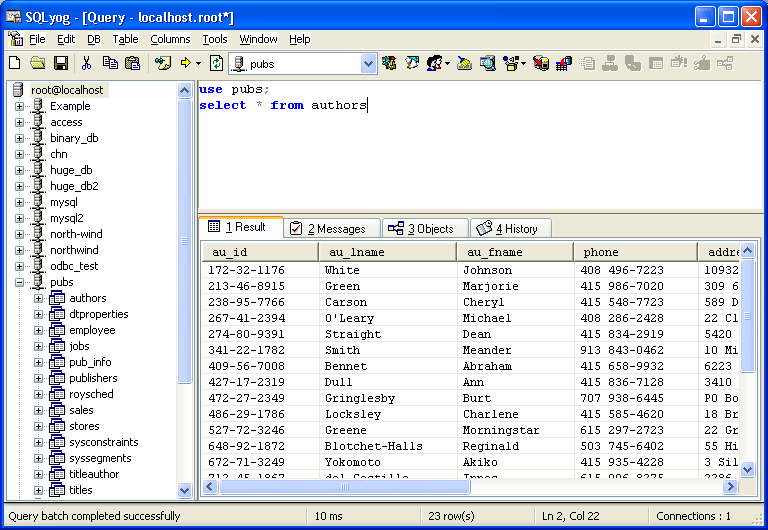Open the pubs database selector dropdown
The width and height of the screenshot is (768, 530).
368,64
